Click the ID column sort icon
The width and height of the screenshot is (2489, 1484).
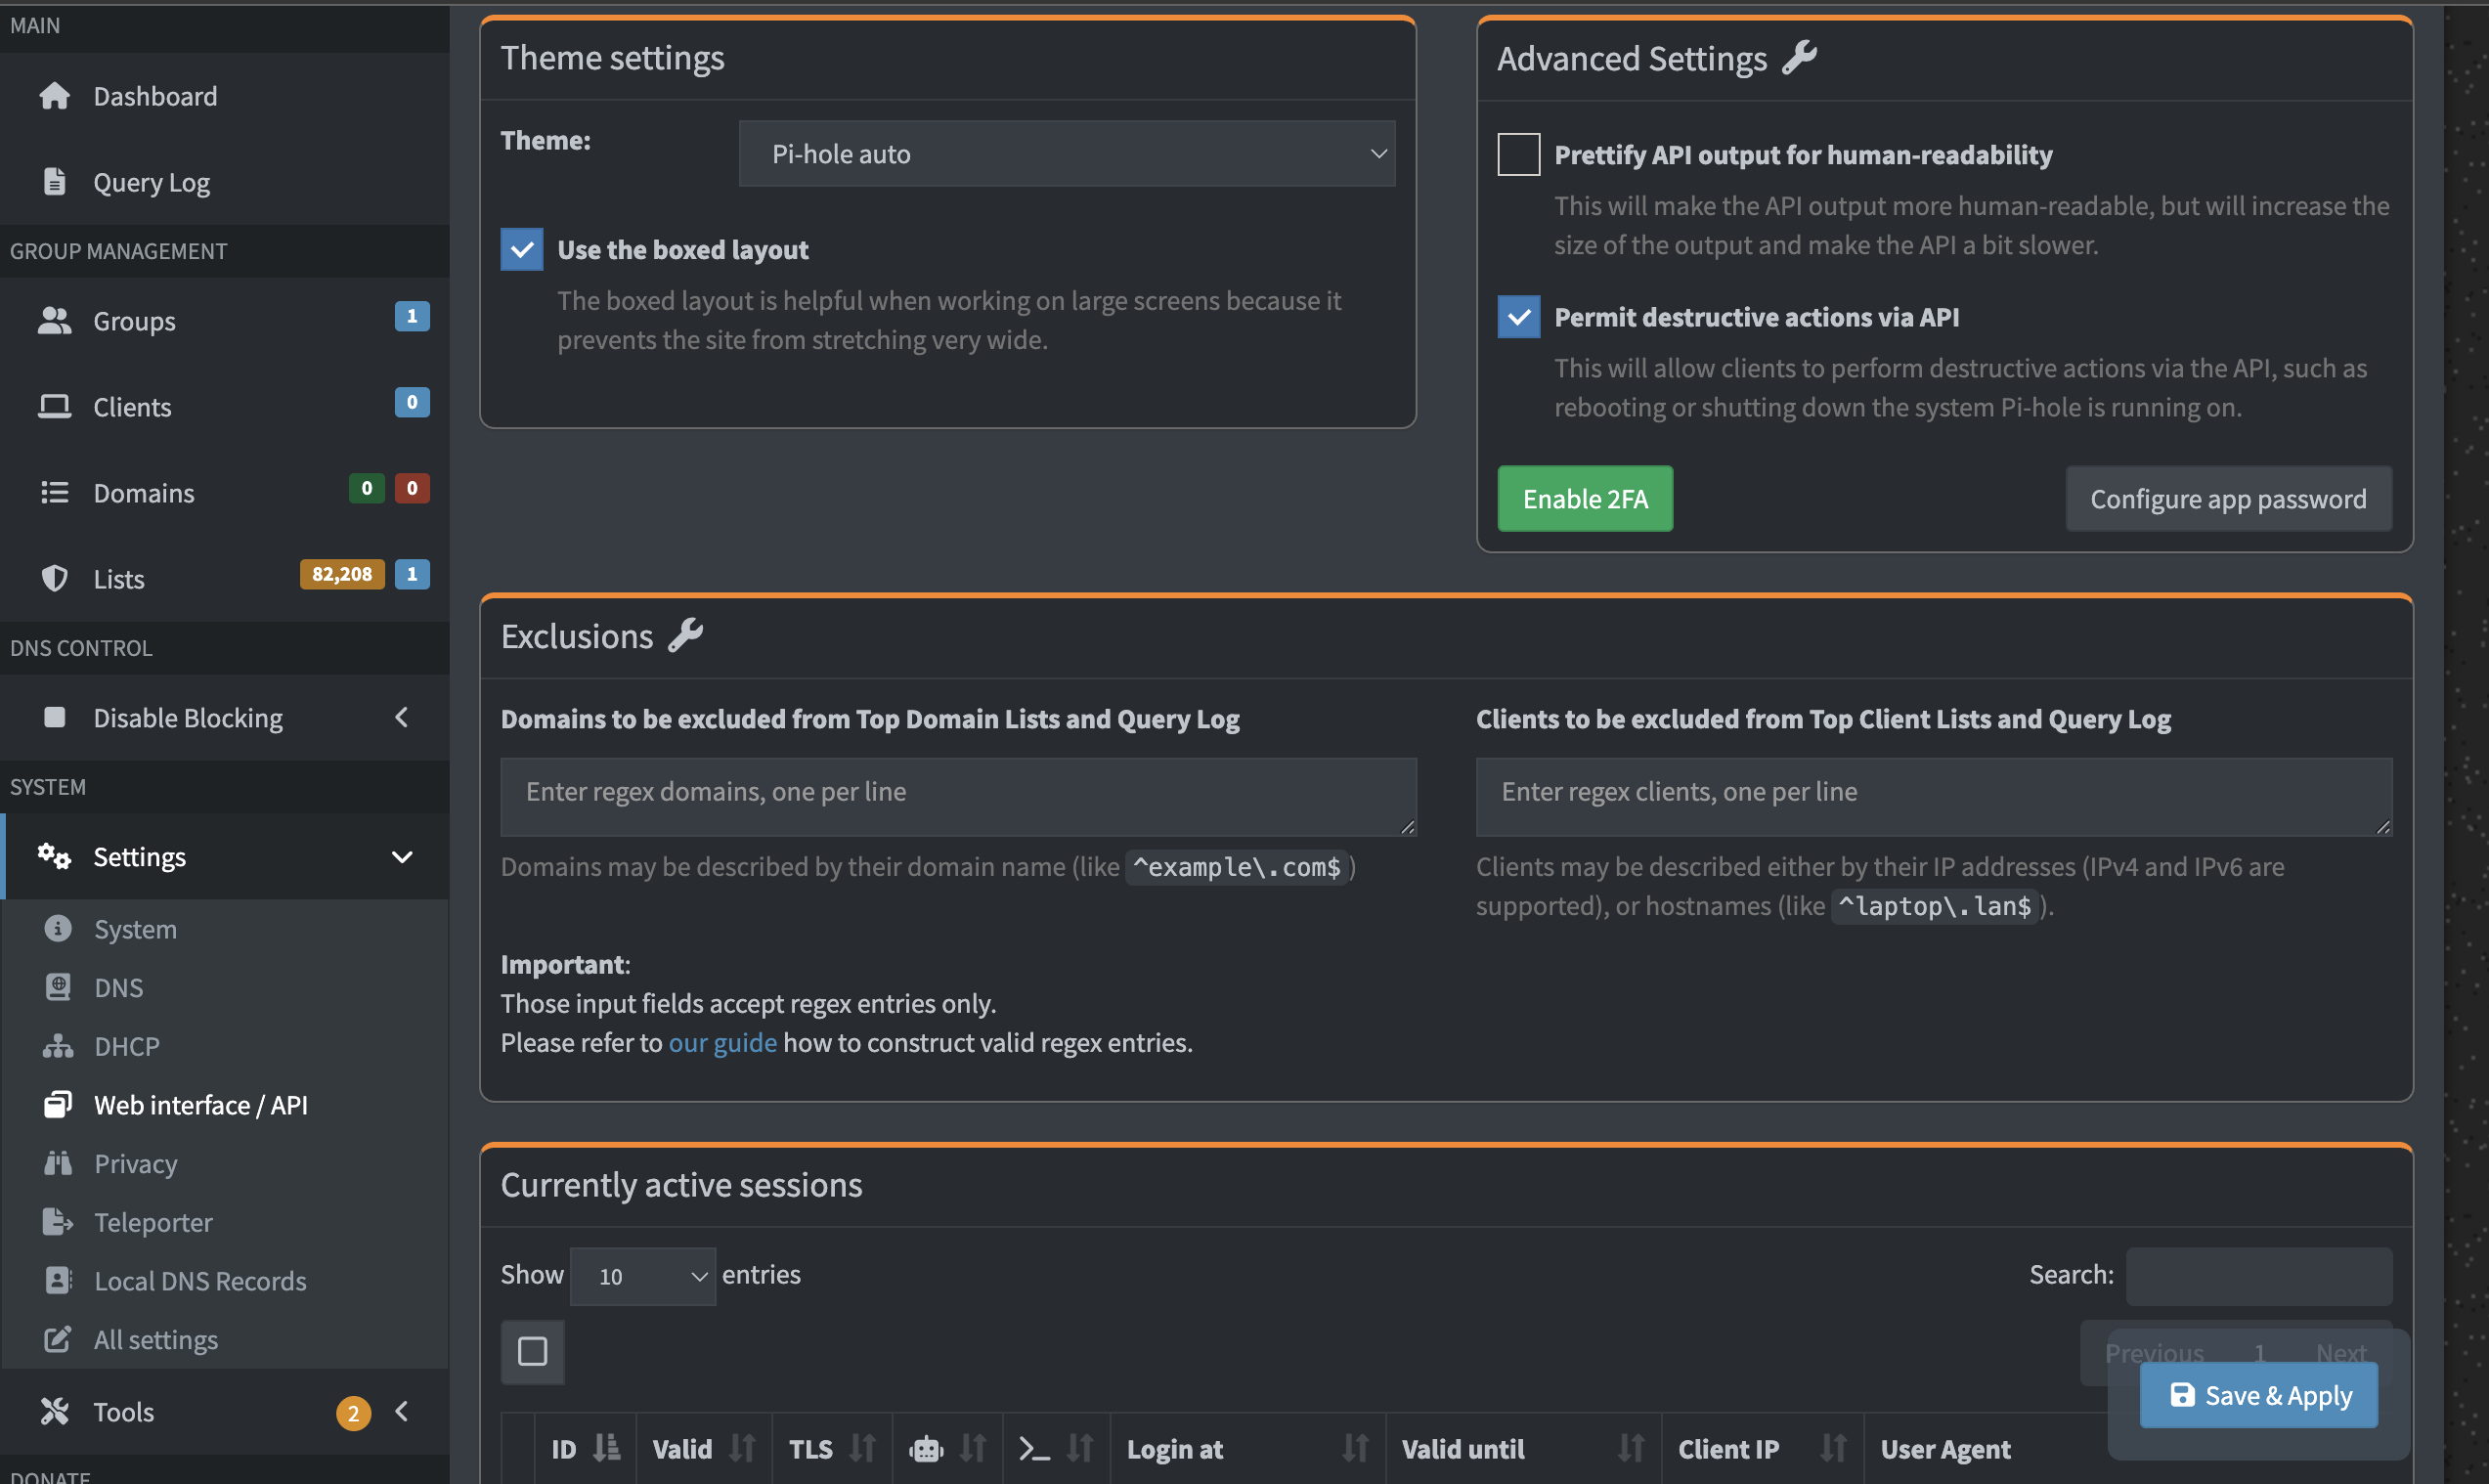point(607,1449)
